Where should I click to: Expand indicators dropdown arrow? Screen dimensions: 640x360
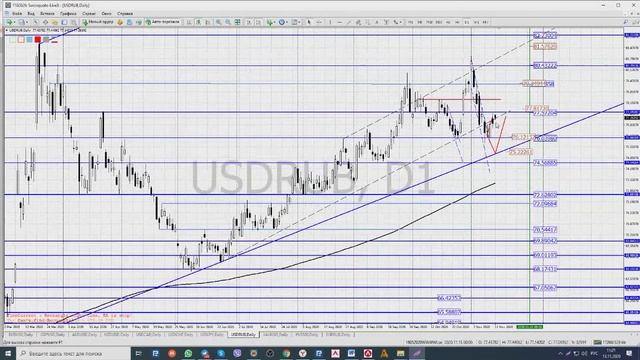[x=275, y=22]
